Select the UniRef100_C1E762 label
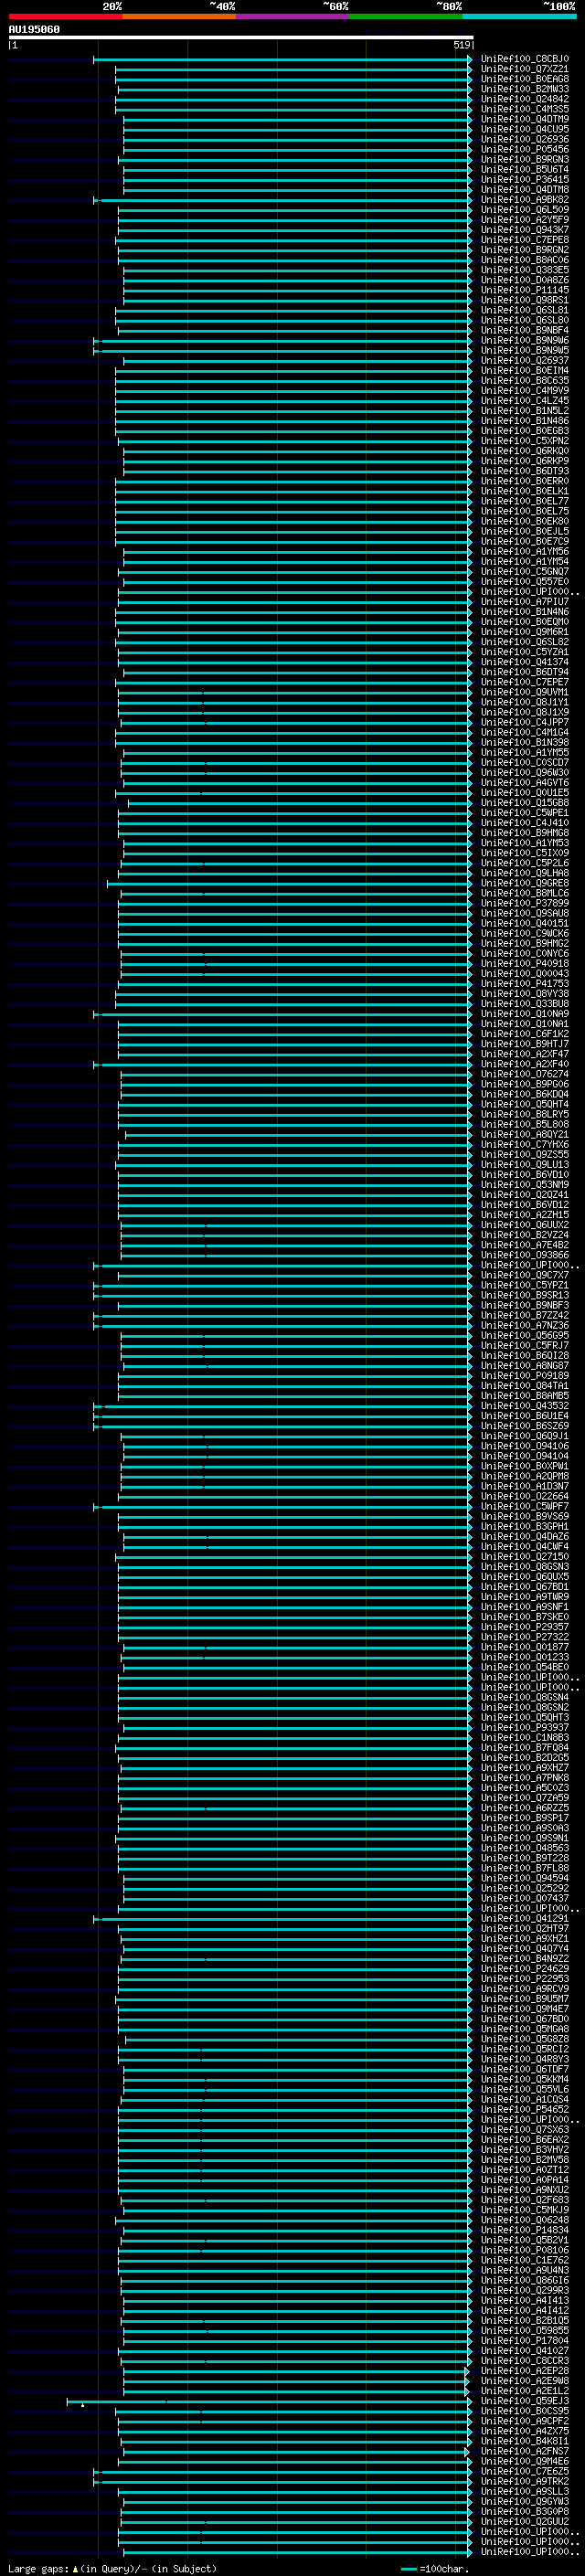585x2576 pixels. click(x=525, y=2261)
